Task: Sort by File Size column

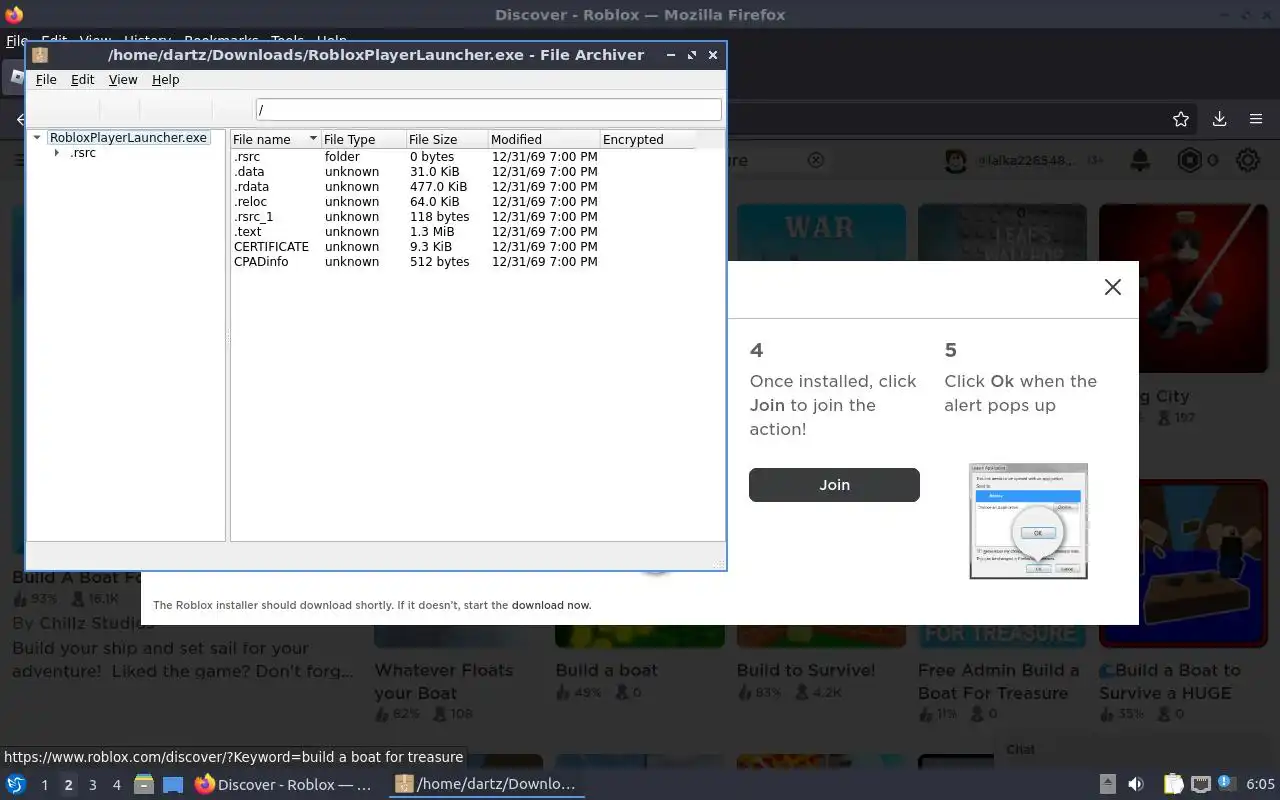Action: tap(447, 139)
